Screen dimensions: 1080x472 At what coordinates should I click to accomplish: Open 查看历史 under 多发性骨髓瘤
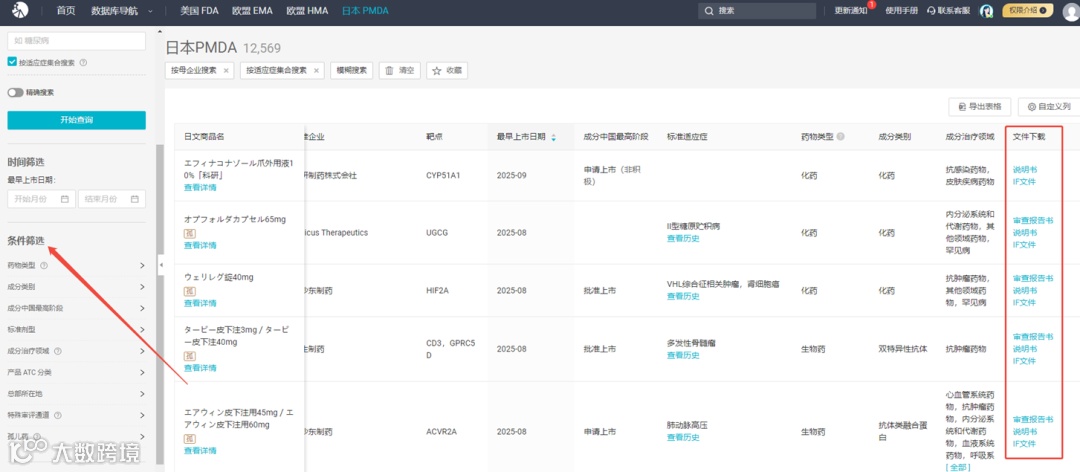(x=683, y=356)
